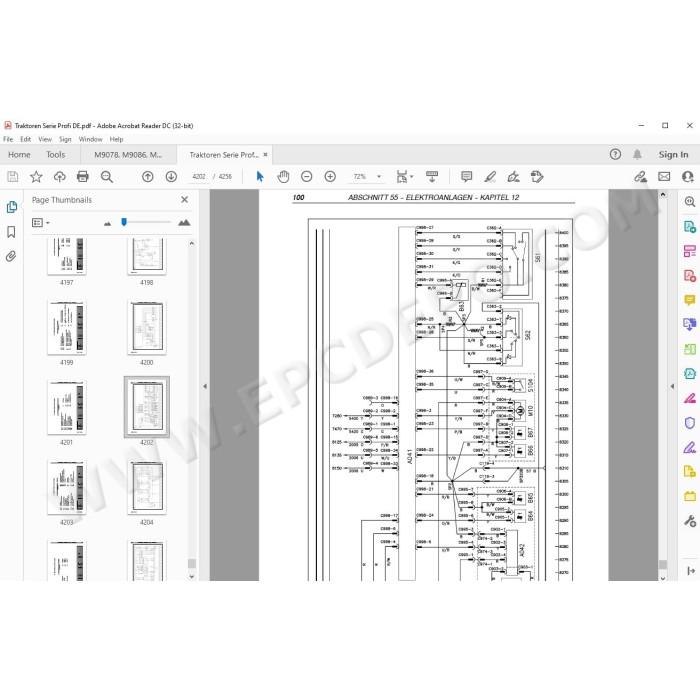Select the arrow selection tool

point(260,177)
